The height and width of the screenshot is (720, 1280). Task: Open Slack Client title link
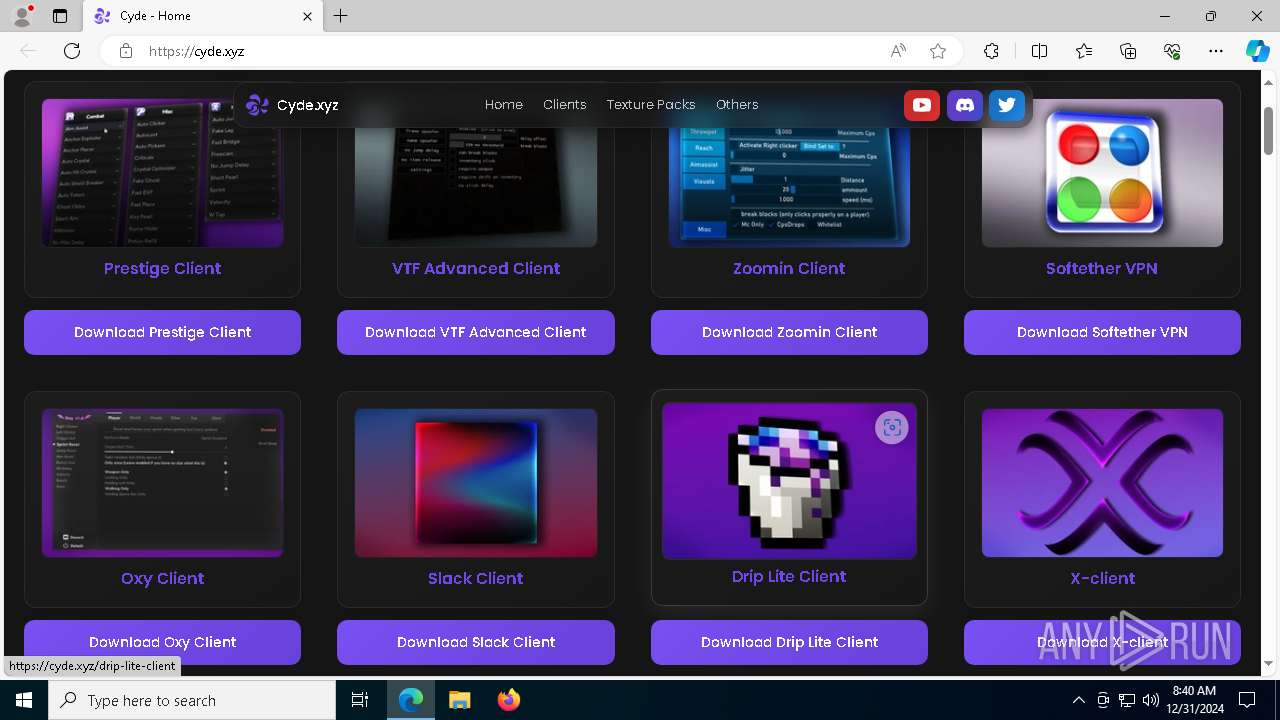476,578
